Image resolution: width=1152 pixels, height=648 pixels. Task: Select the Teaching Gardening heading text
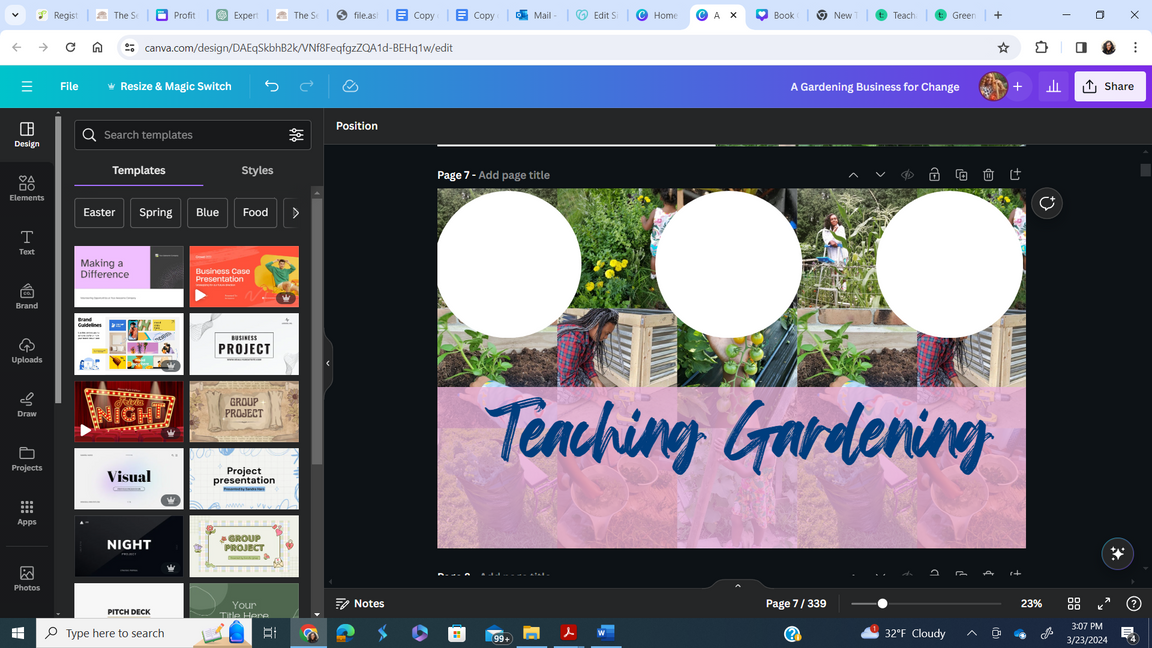[738, 436]
